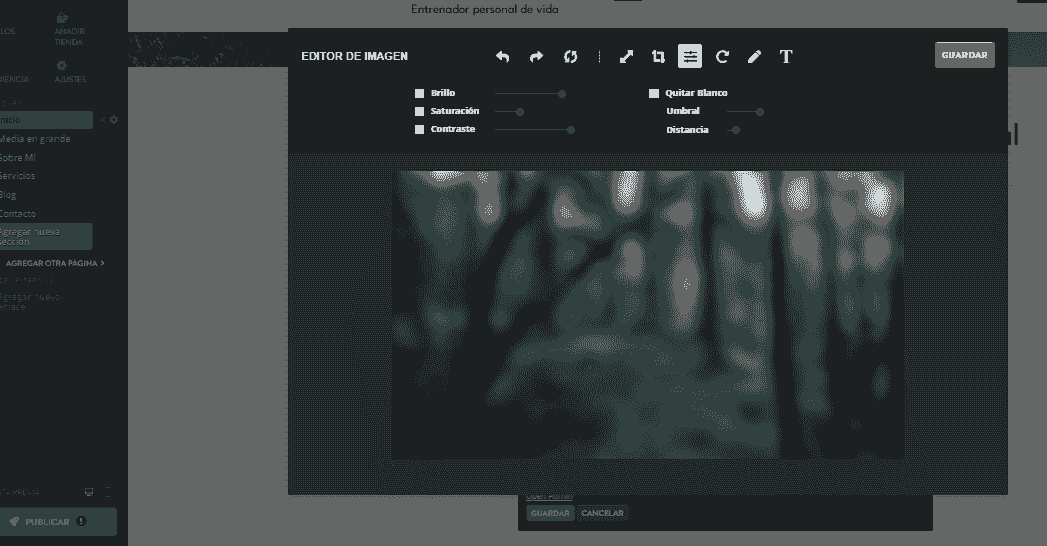This screenshot has height=546, width=1047.
Task: Click the forest image canvas
Action: (x=648, y=315)
